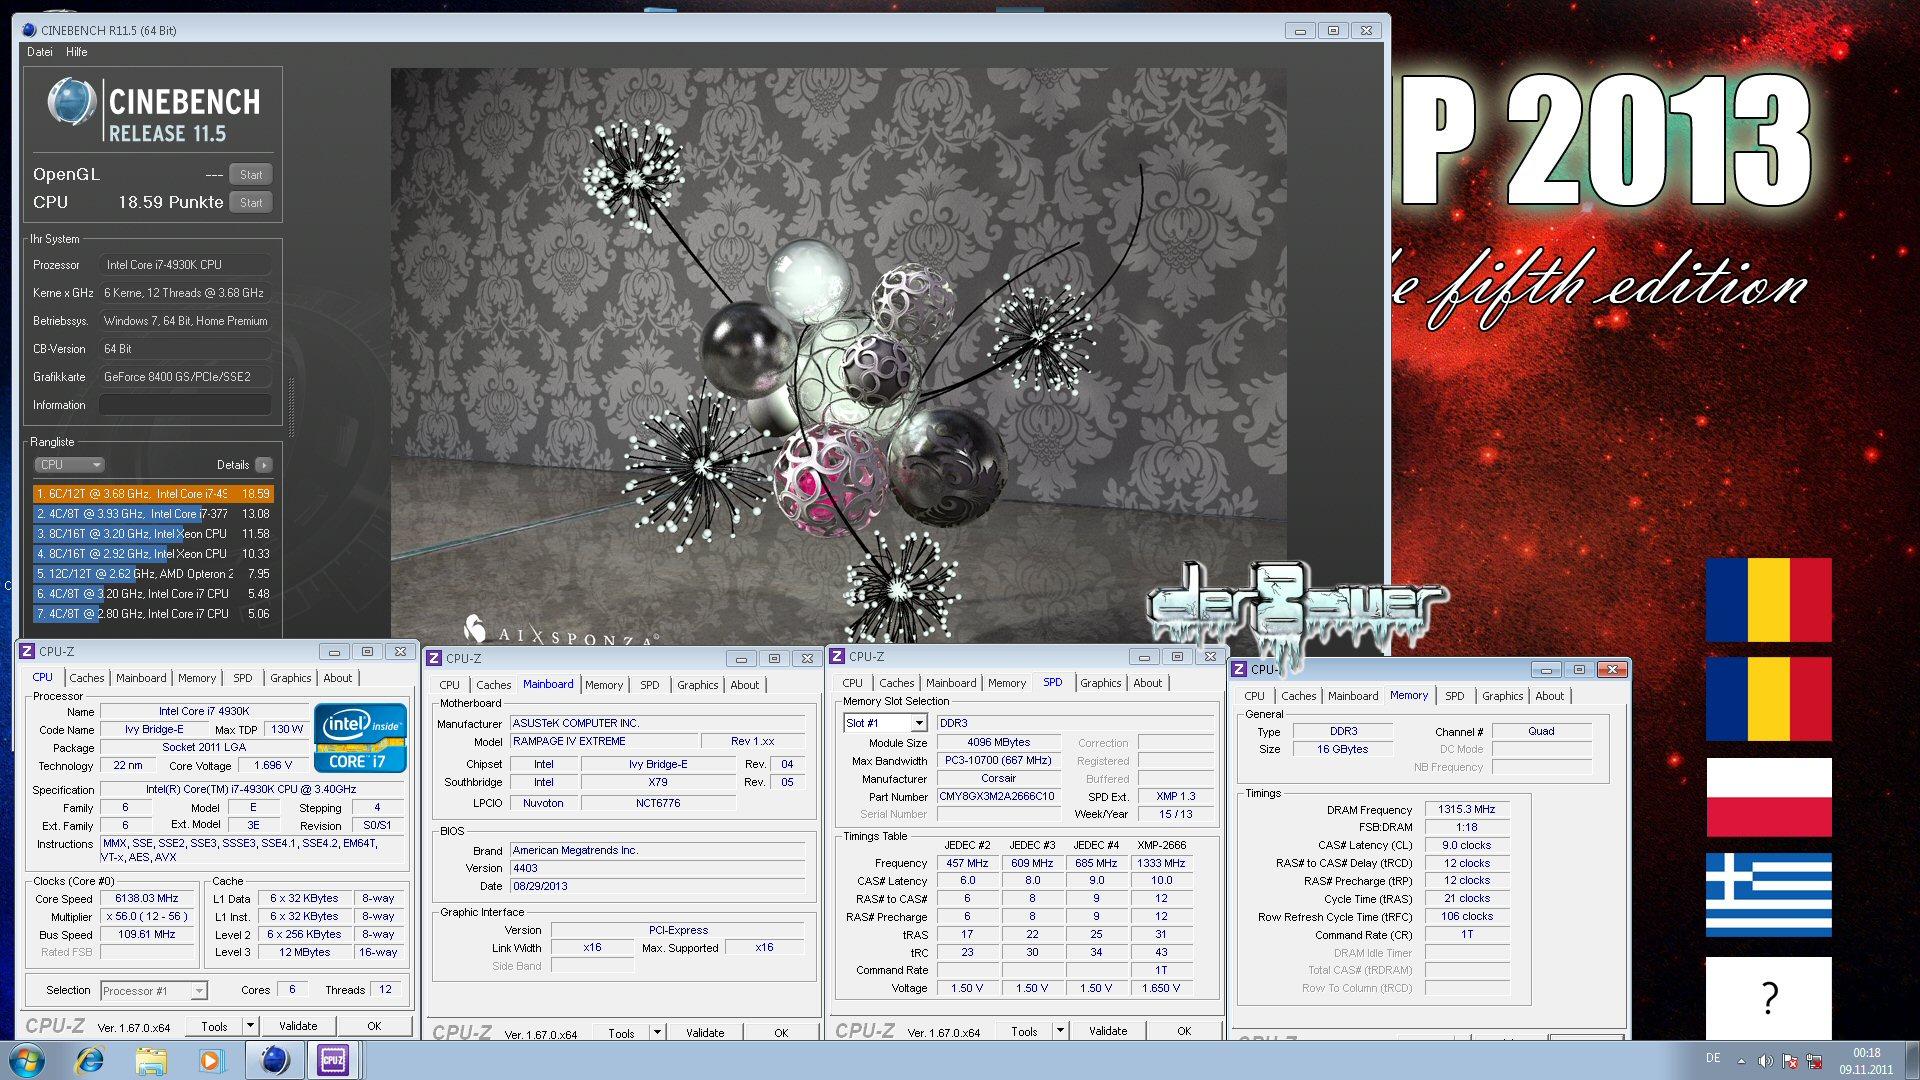Open the Rangliste CPU dropdown
Screen dimensions: 1920x1080
pyautogui.click(x=69, y=465)
